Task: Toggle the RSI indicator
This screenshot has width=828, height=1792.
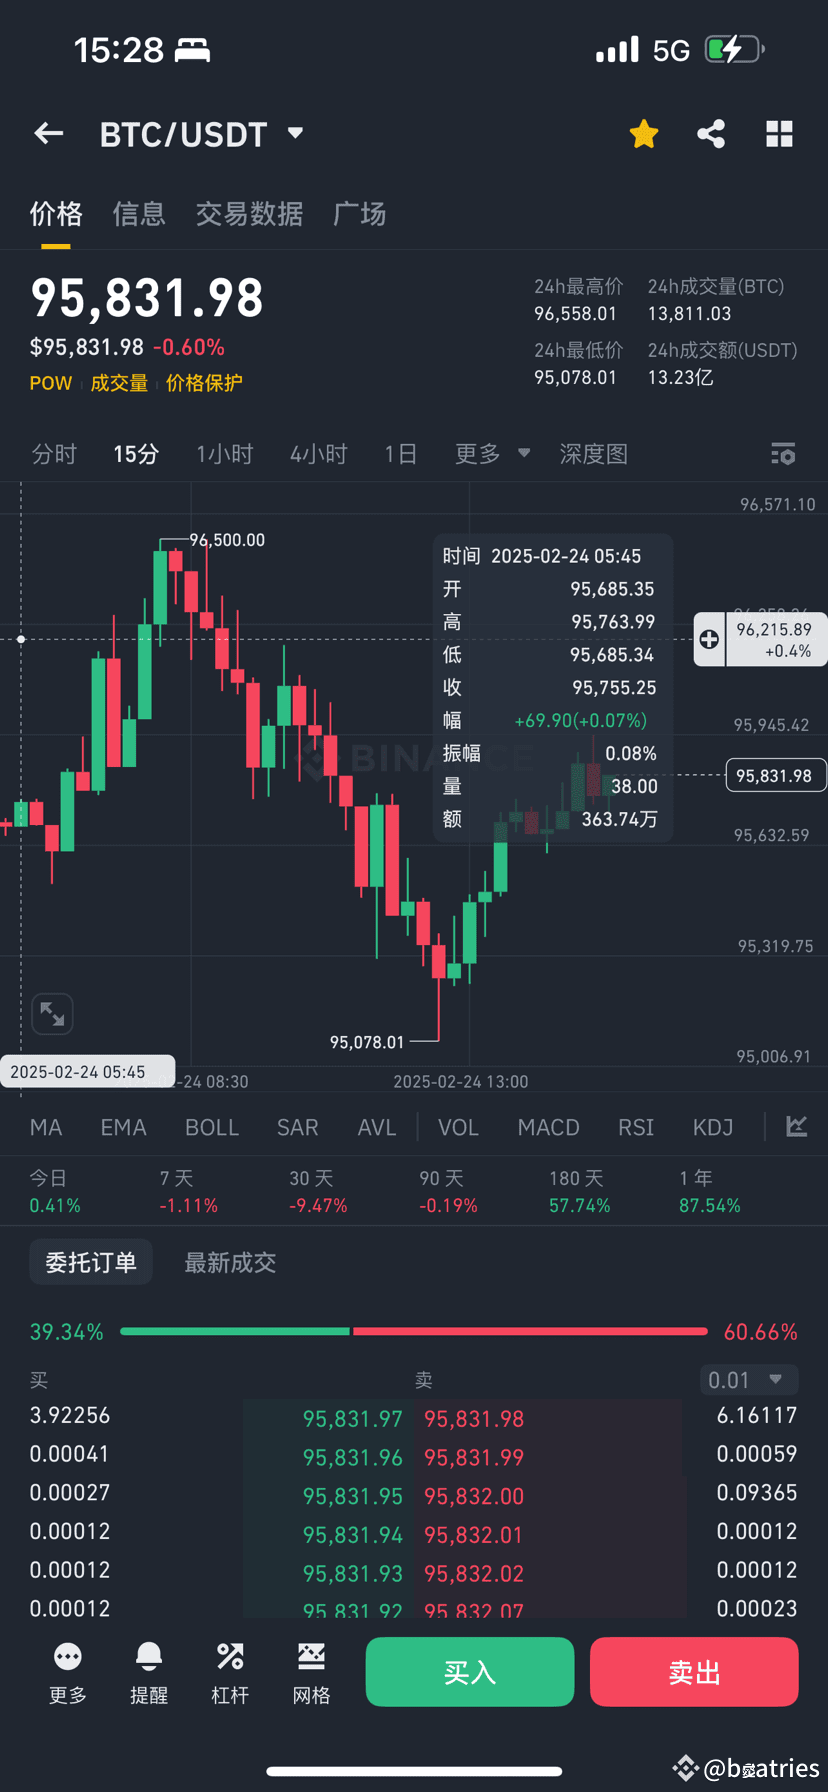Action: pos(636,1127)
